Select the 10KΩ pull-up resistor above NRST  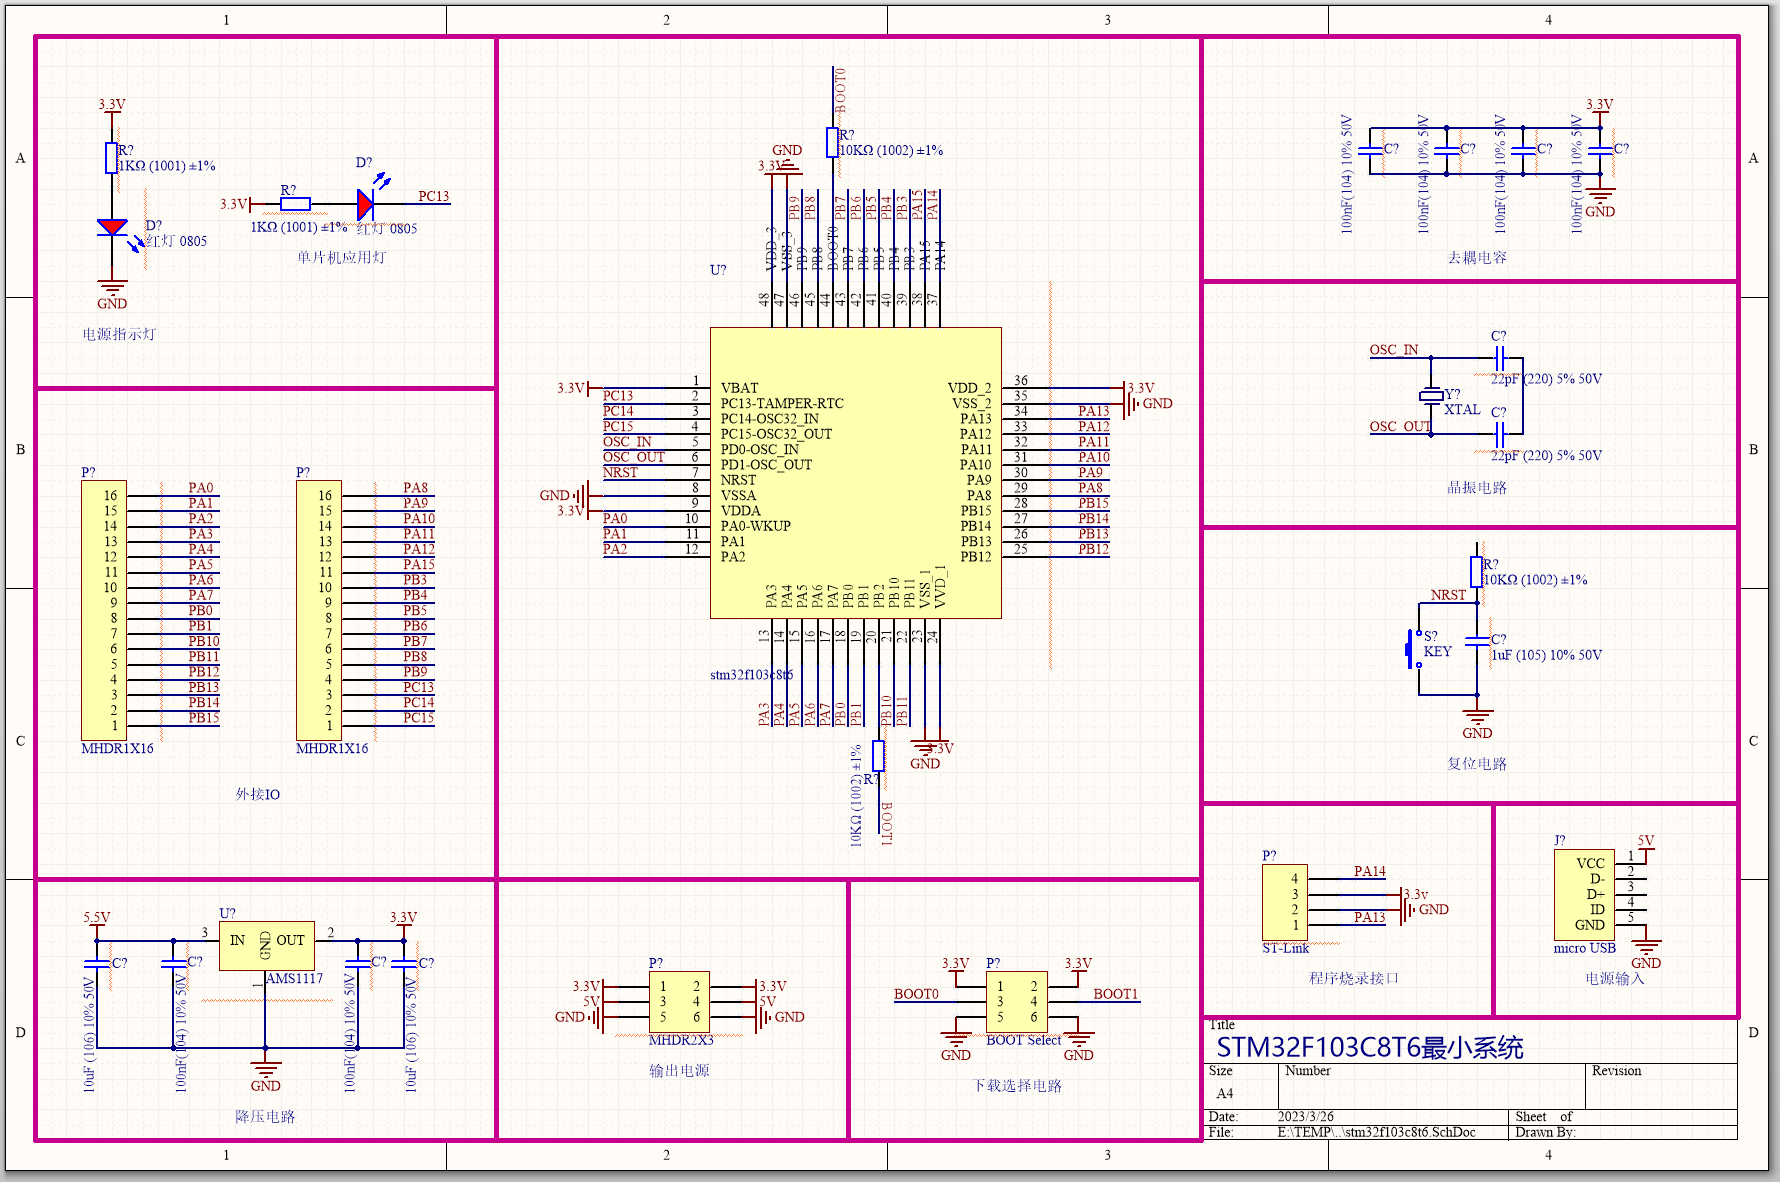point(1476,572)
